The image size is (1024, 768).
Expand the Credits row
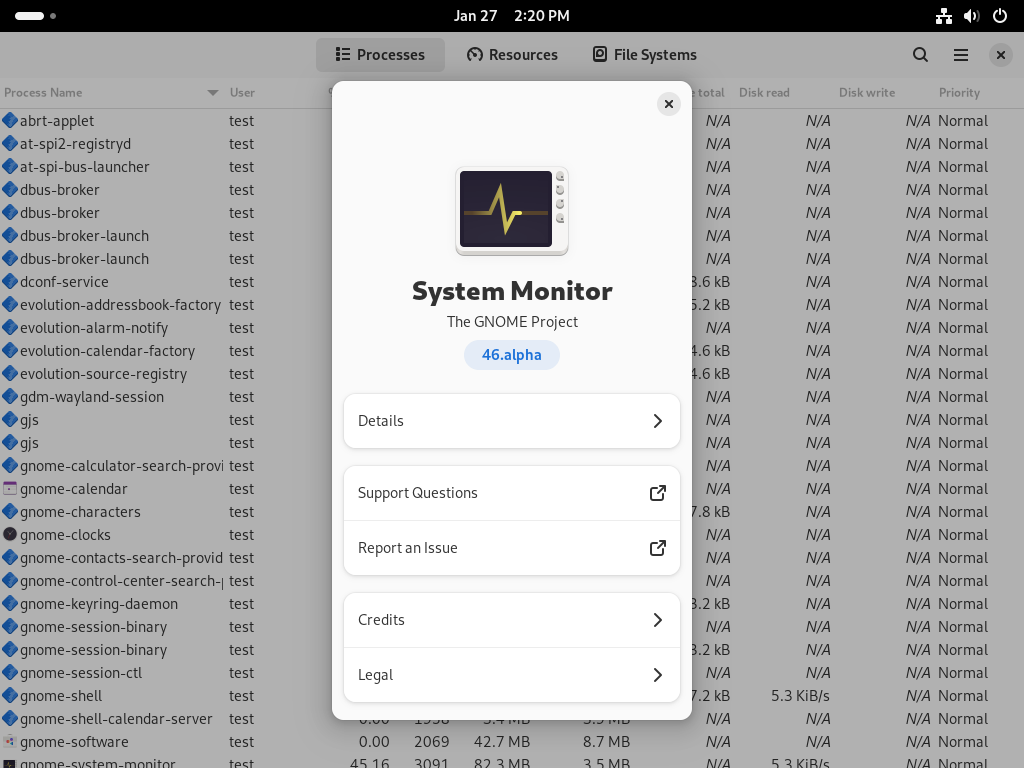click(512, 620)
